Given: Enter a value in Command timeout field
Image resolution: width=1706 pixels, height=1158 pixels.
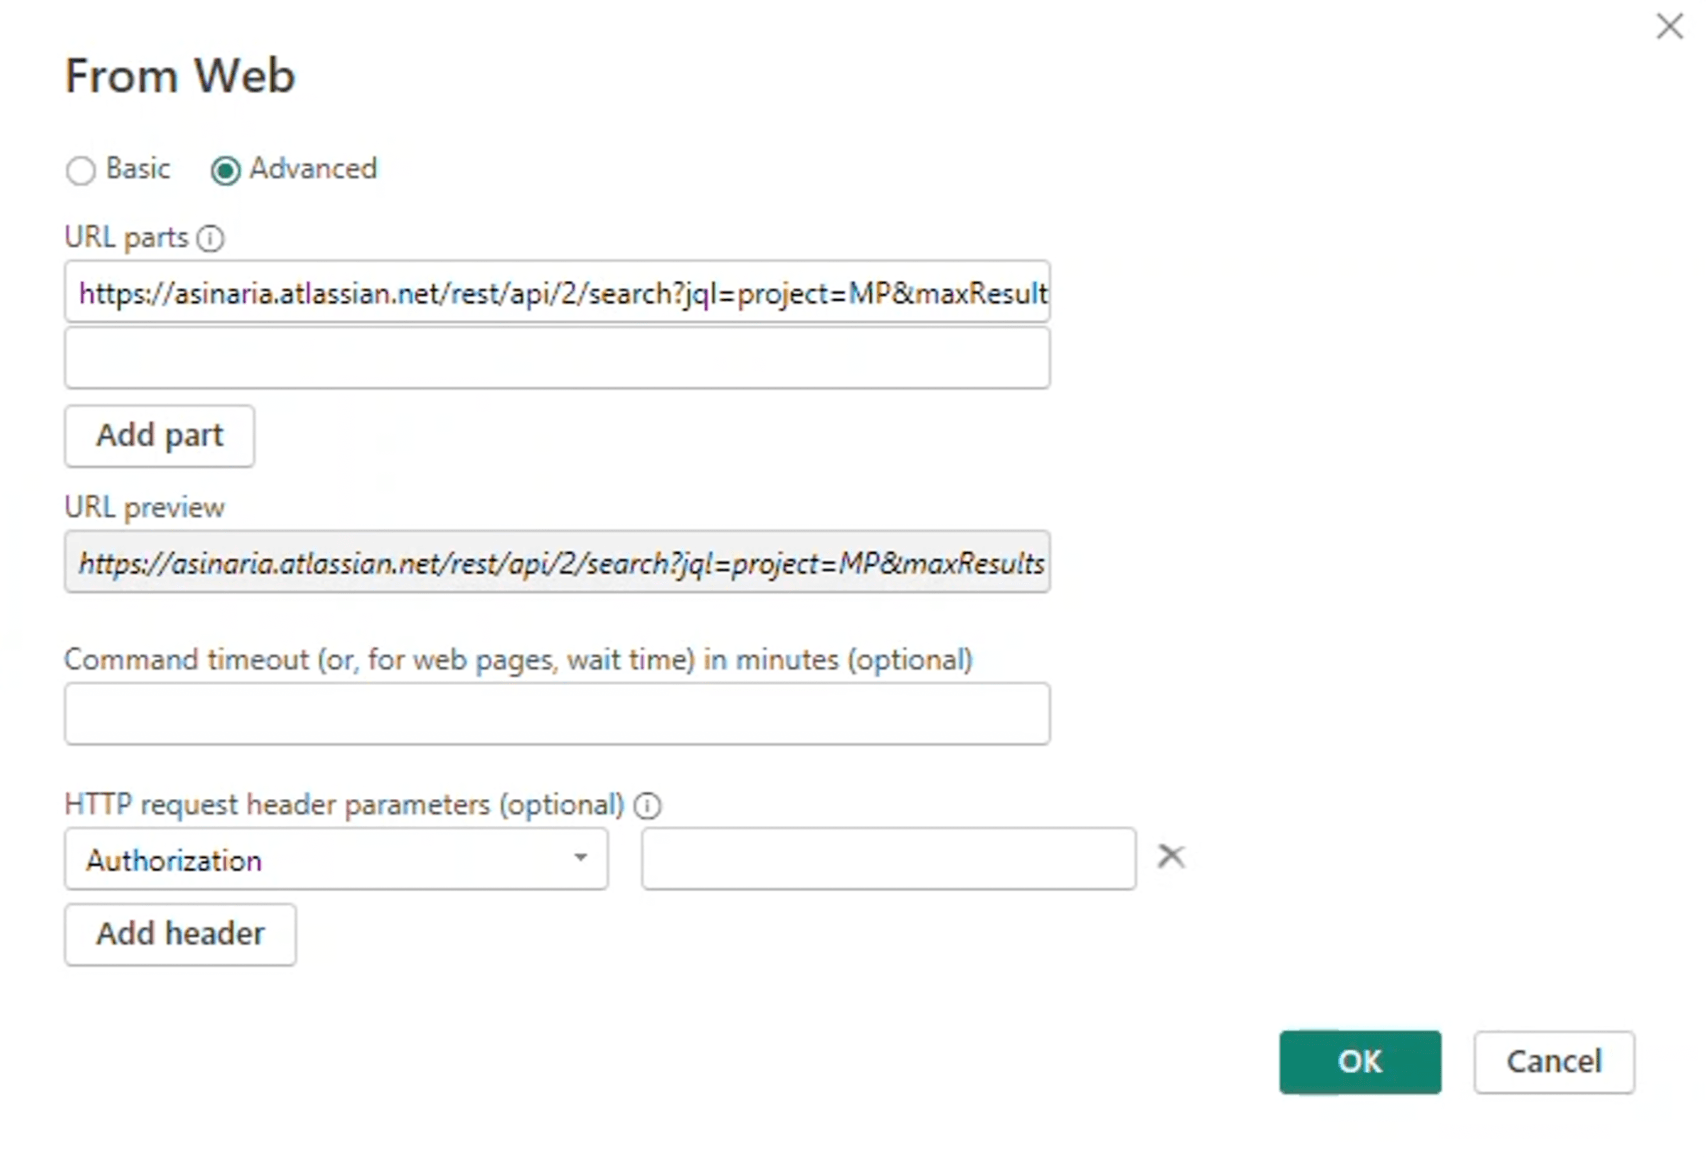Looking at the screenshot, I should [x=556, y=713].
